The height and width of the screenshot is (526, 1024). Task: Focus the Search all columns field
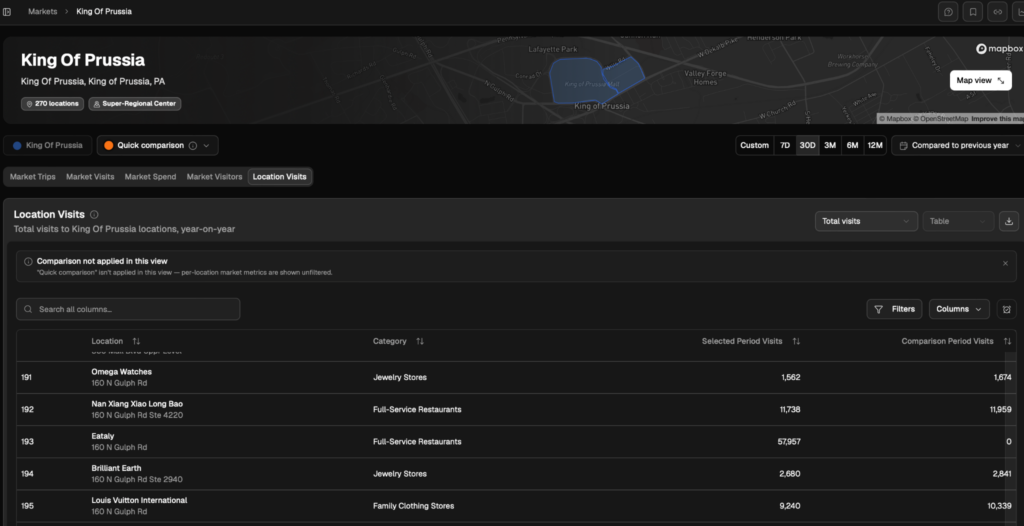point(128,309)
